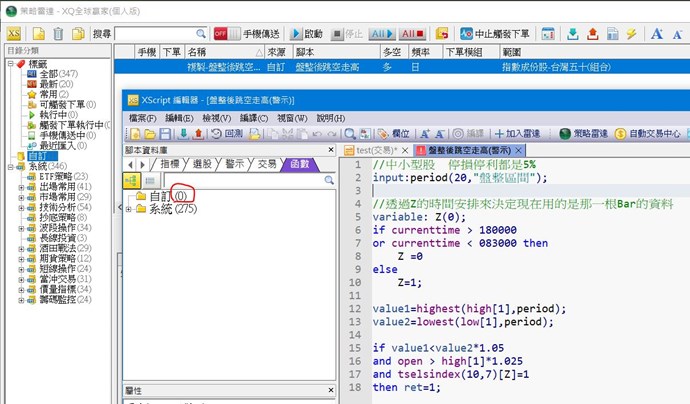Toggle the red OFF switch for 手機傳送

pyautogui.click(x=220, y=33)
